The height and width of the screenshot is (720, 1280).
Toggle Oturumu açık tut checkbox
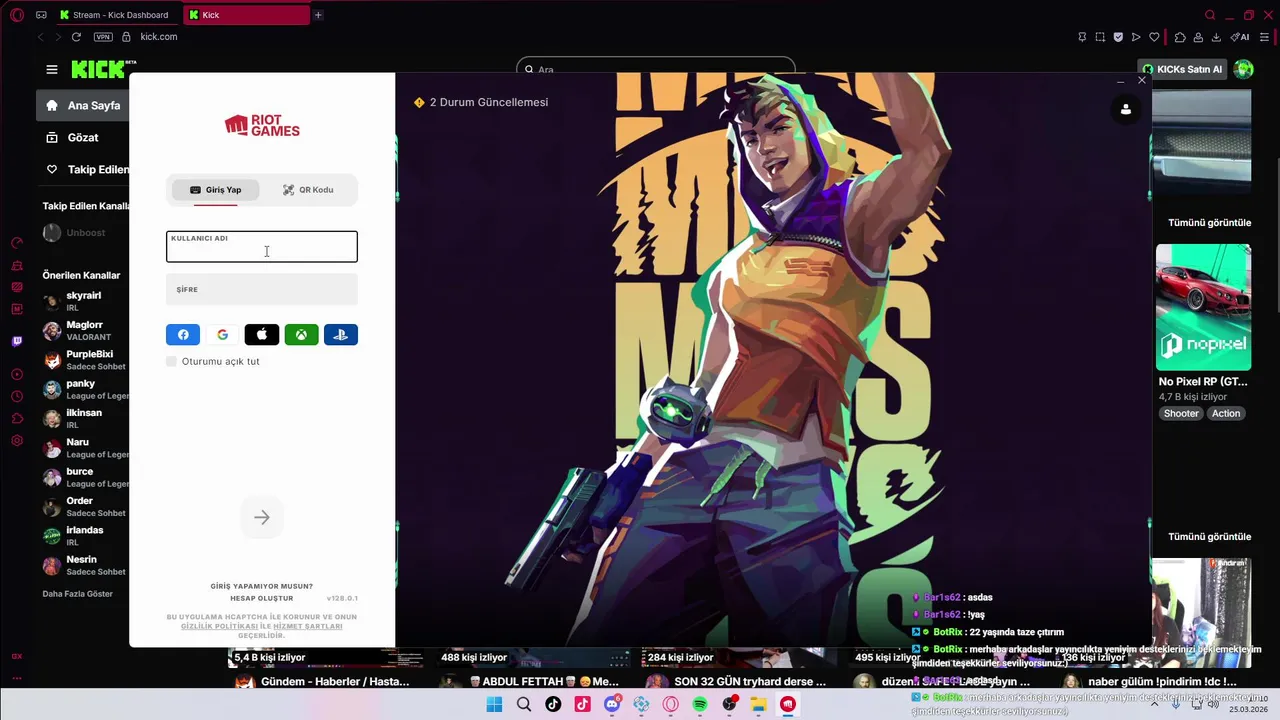tap(171, 361)
